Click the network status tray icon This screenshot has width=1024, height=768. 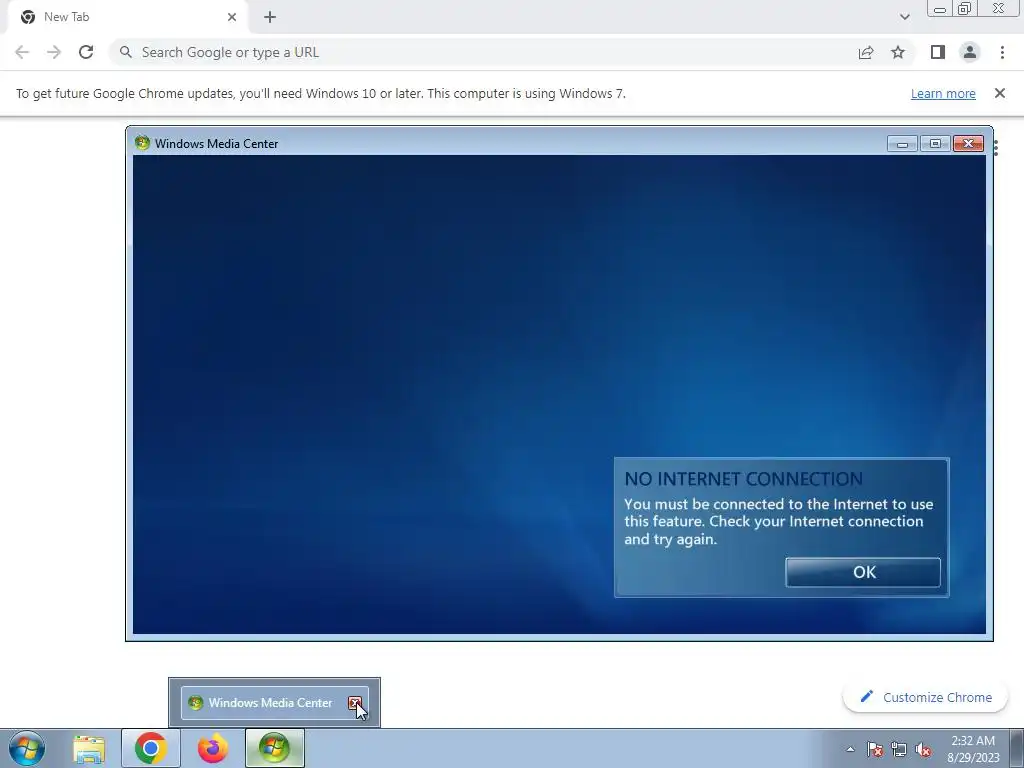(899, 749)
